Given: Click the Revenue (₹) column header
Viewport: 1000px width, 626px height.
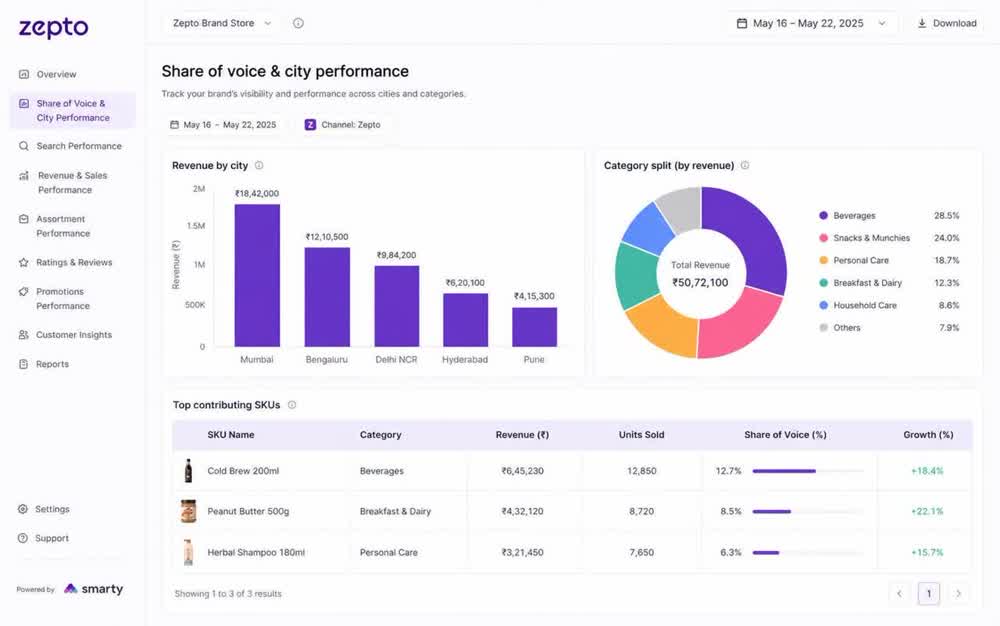Looking at the screenshot, I should tap(522, 435).
